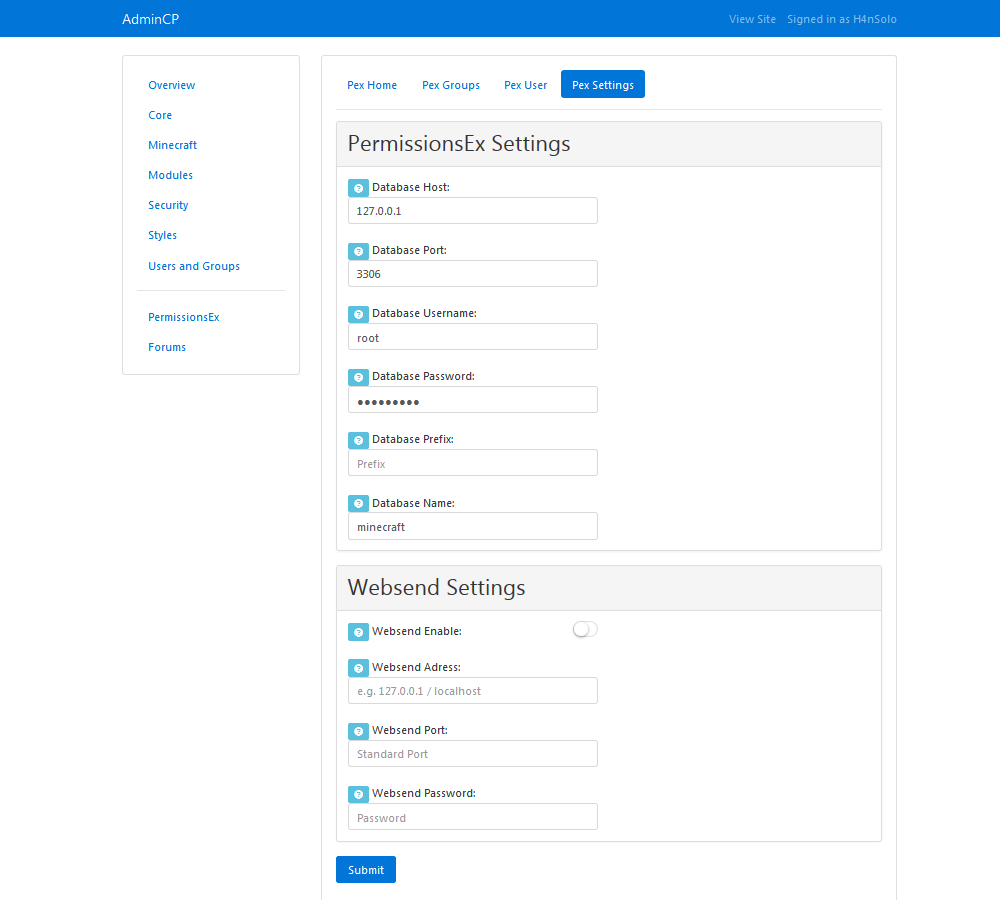Image resolution: width=1000 pixels, height=900 pixels.
Task: Click the help icon beside Websend Enable
Action: coord(358,632)
